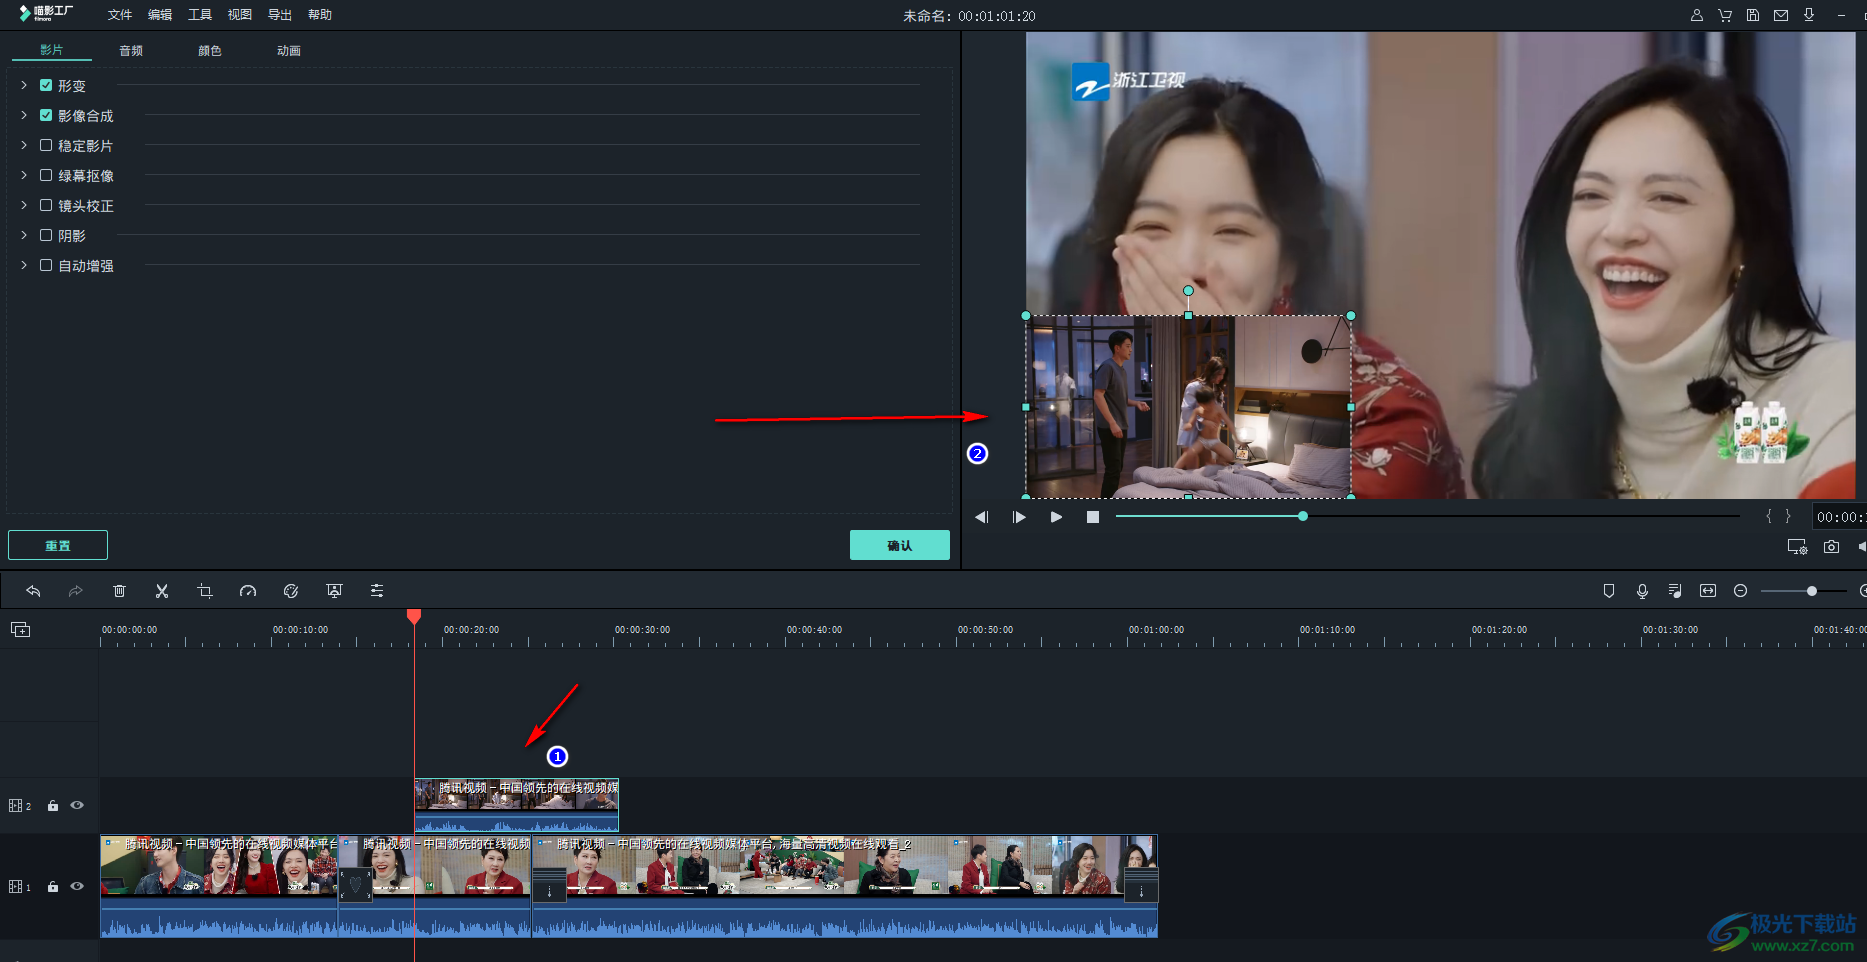Save project with floppy disk icon
This screenshot has width=1867, height=962.
coord(1753,15)
